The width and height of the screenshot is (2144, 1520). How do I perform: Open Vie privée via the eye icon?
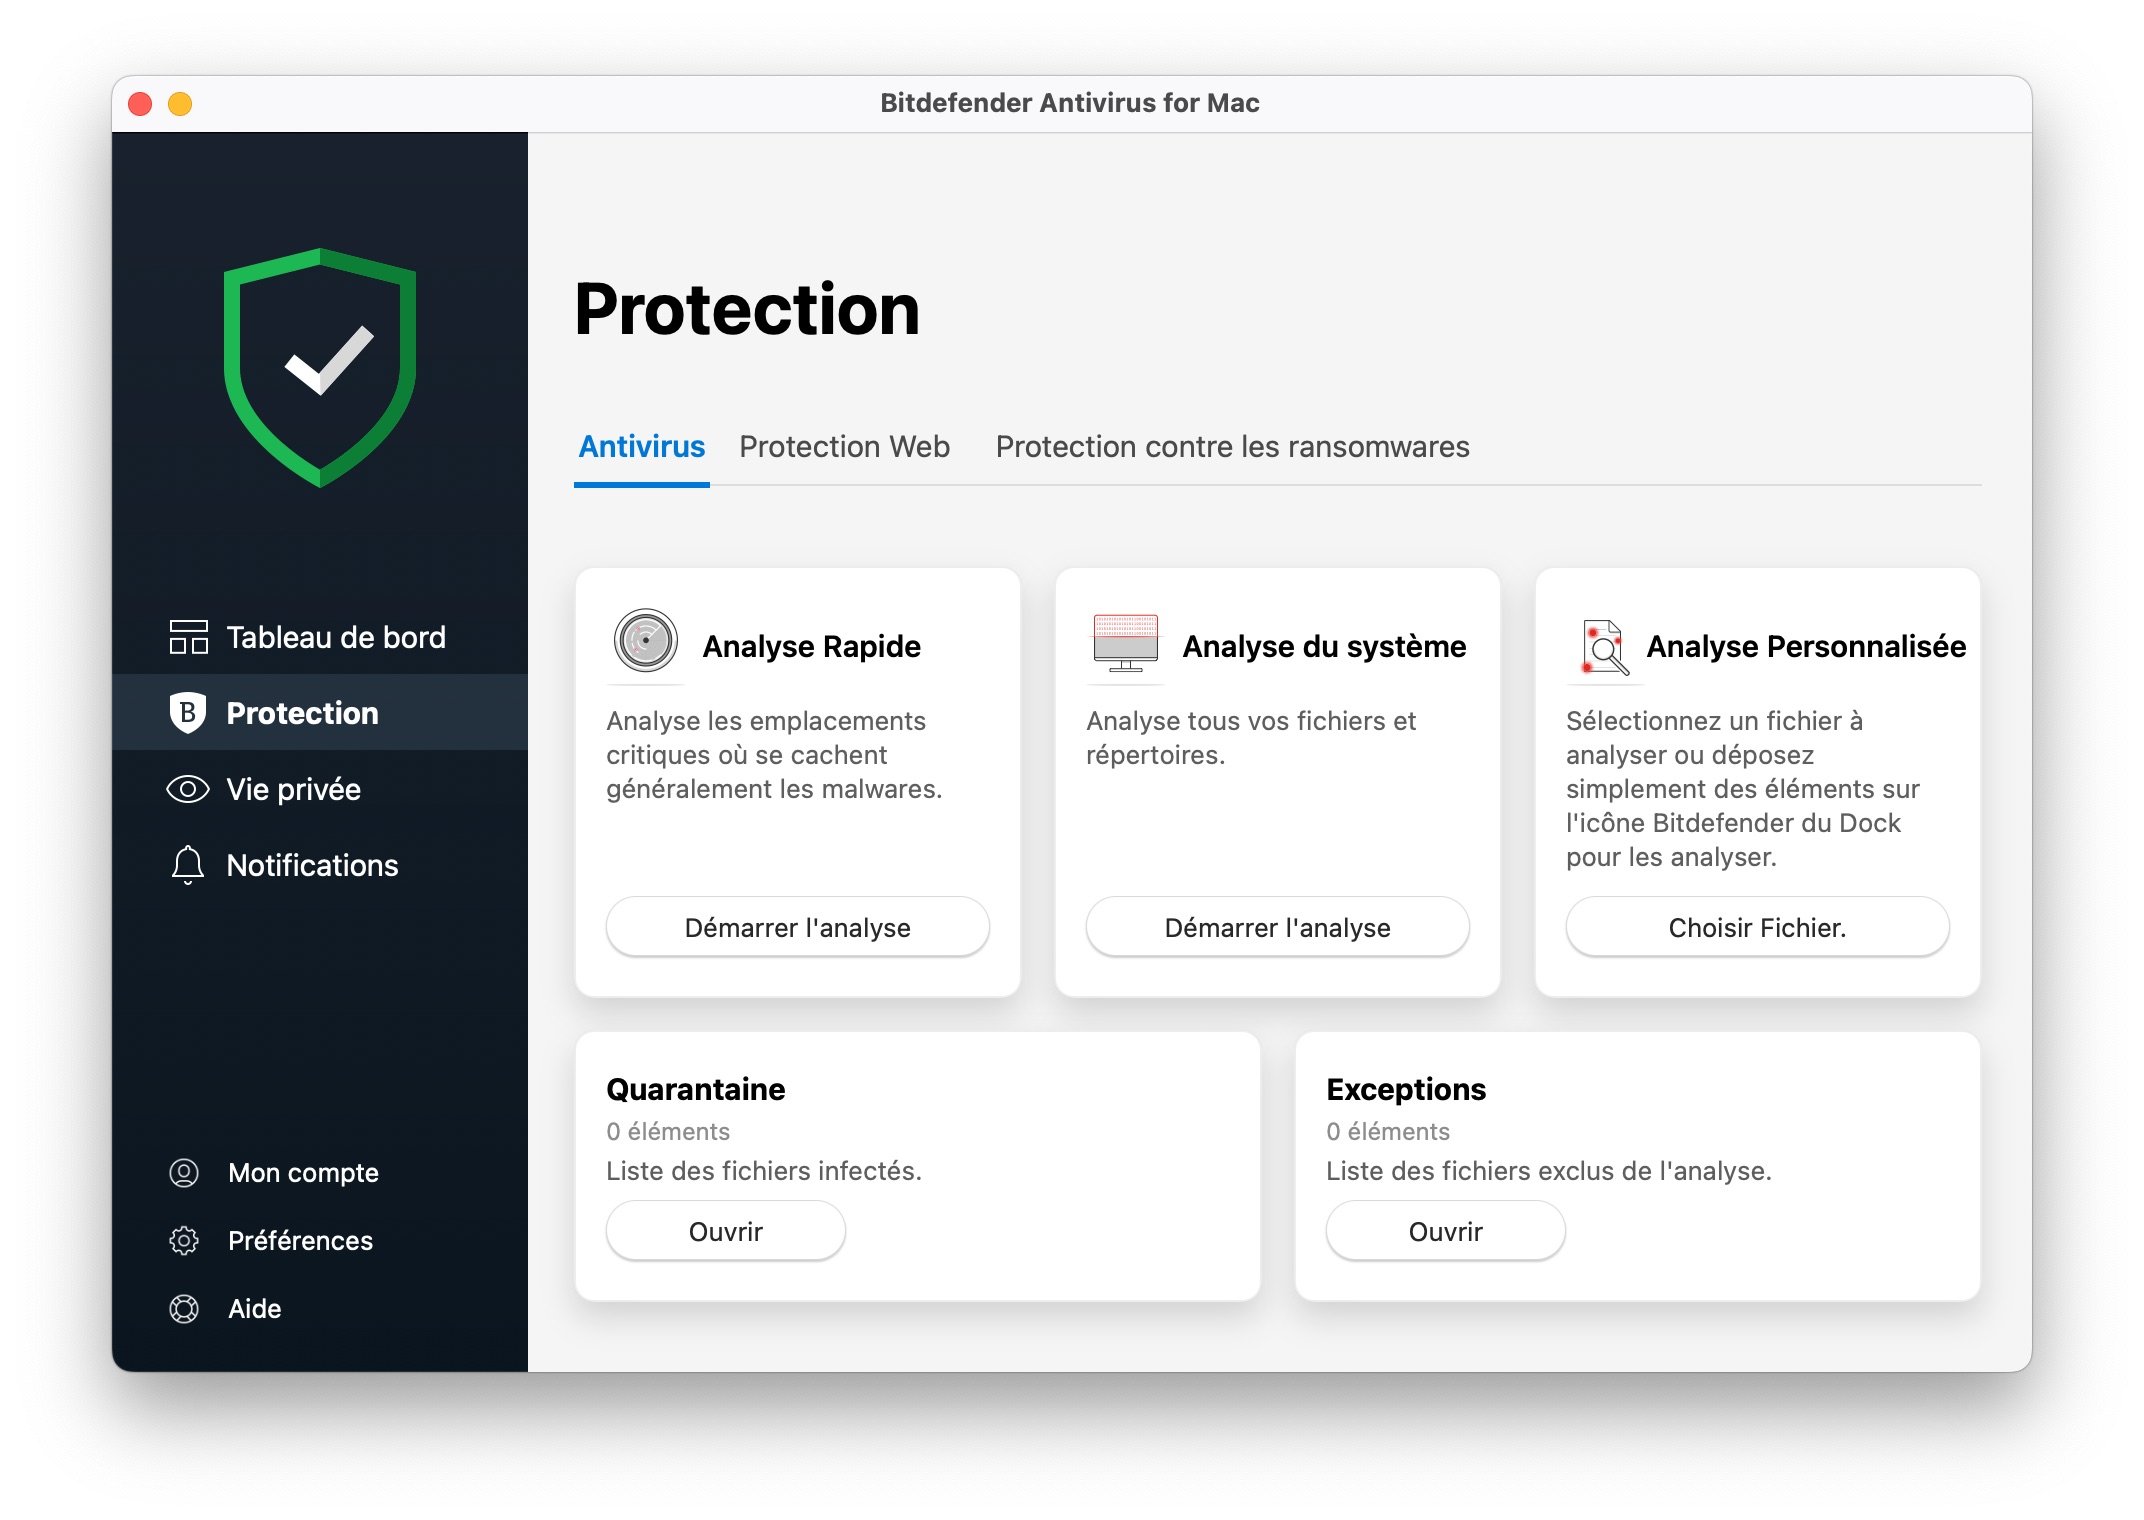pyautogui.click(x=186, y=789)
